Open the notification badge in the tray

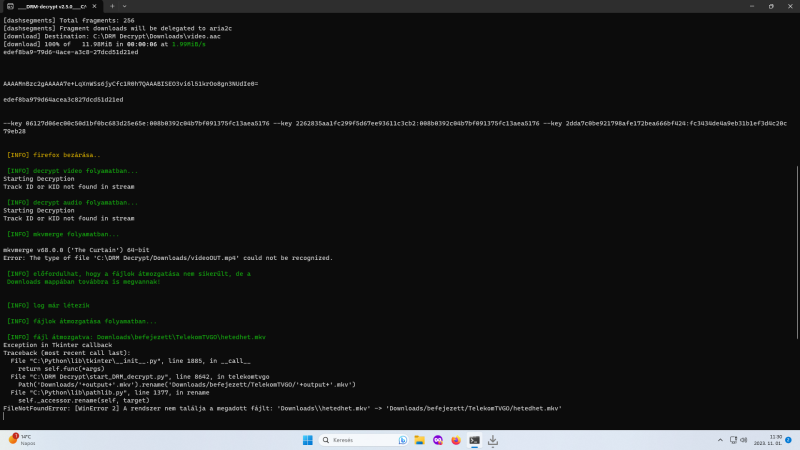click(788, 440)
